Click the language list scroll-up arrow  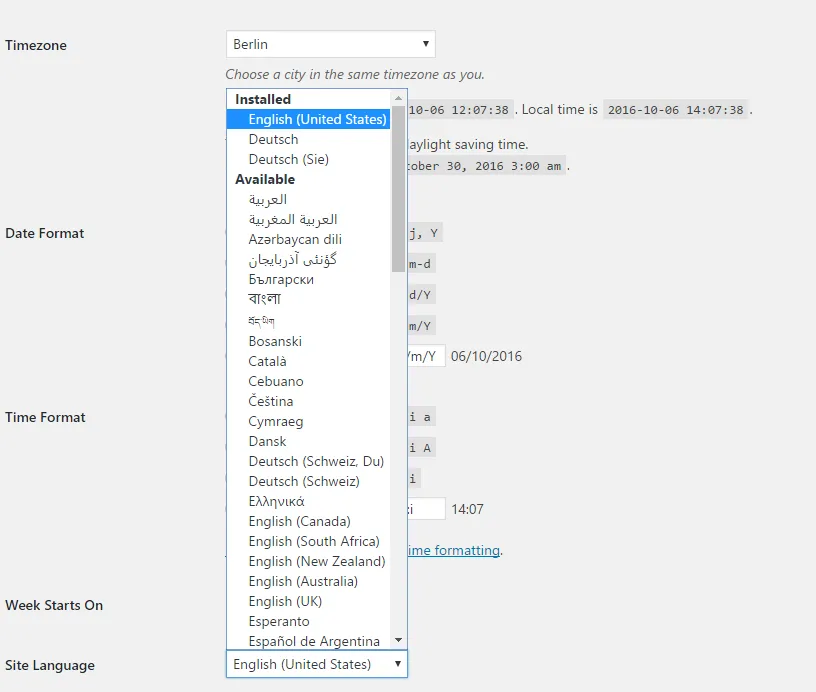[x=398, y=98]
